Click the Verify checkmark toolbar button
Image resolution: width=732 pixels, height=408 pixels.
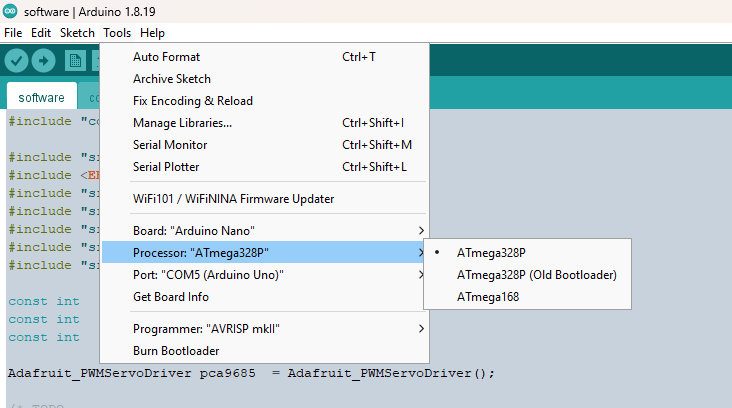(x=16, y=61)
